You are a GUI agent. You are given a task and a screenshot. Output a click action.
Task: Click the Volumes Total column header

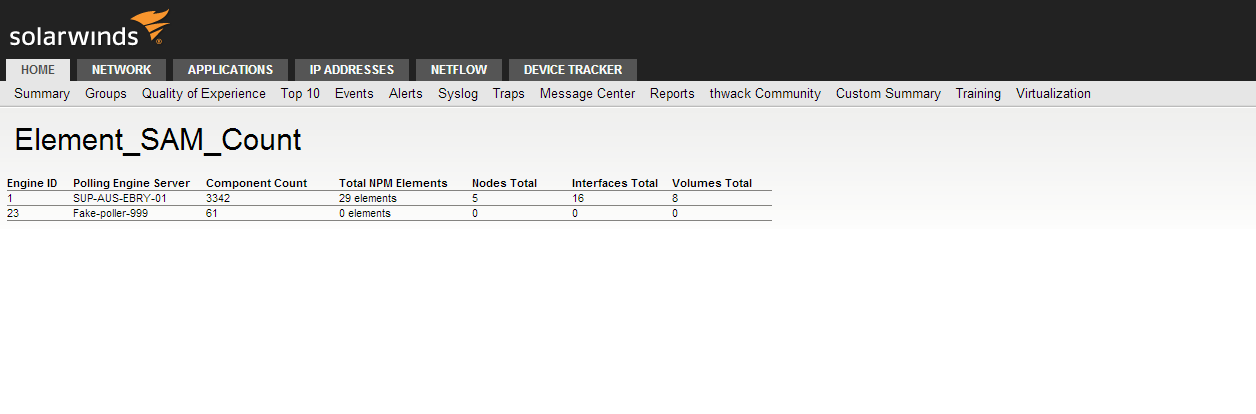click(712, 183)
